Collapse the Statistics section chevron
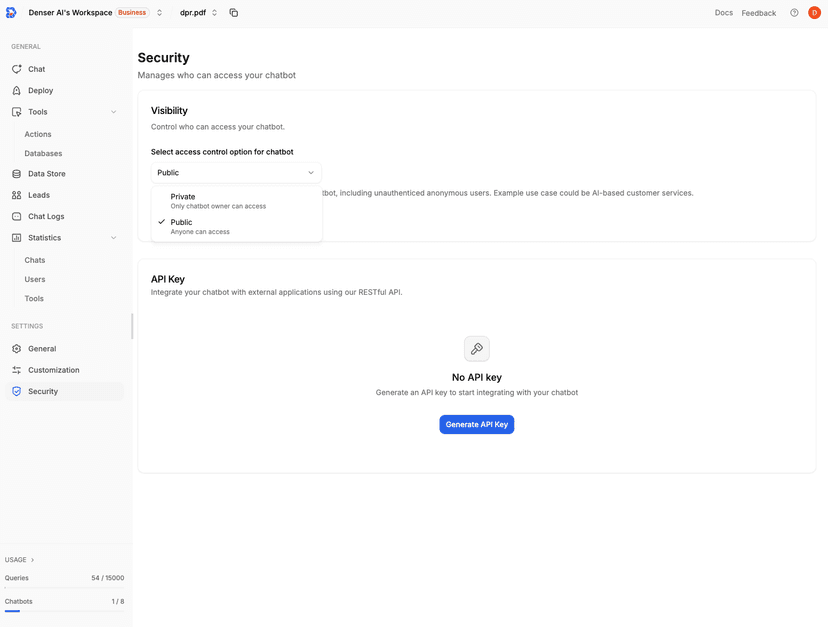Screen dimensions: 828x627 tap(113, 237)
